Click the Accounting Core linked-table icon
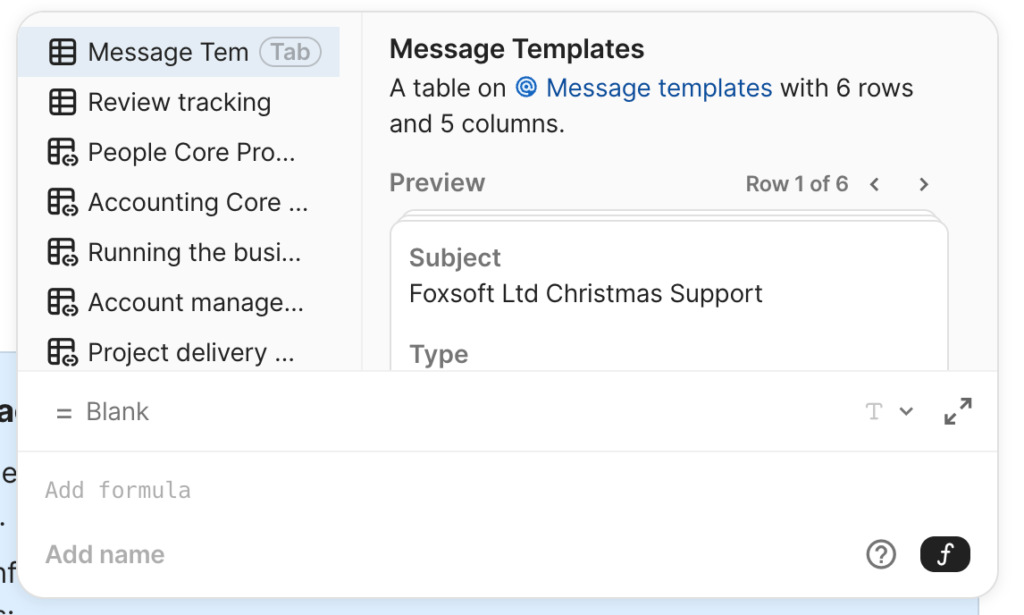The width and height of the screenshot is (1024, 615). (x=62, y=202)
